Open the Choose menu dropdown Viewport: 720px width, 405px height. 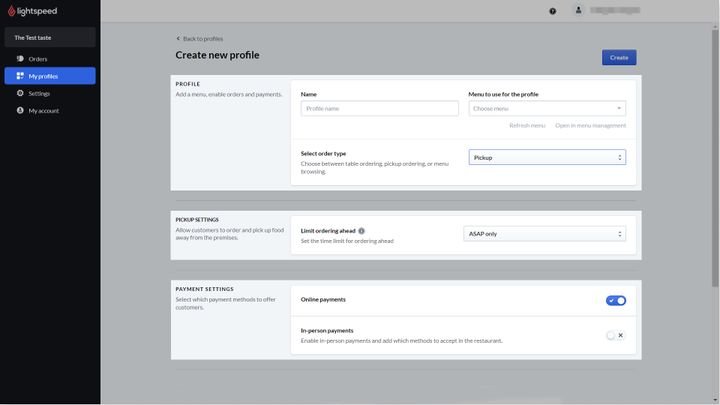coord(547,108)
